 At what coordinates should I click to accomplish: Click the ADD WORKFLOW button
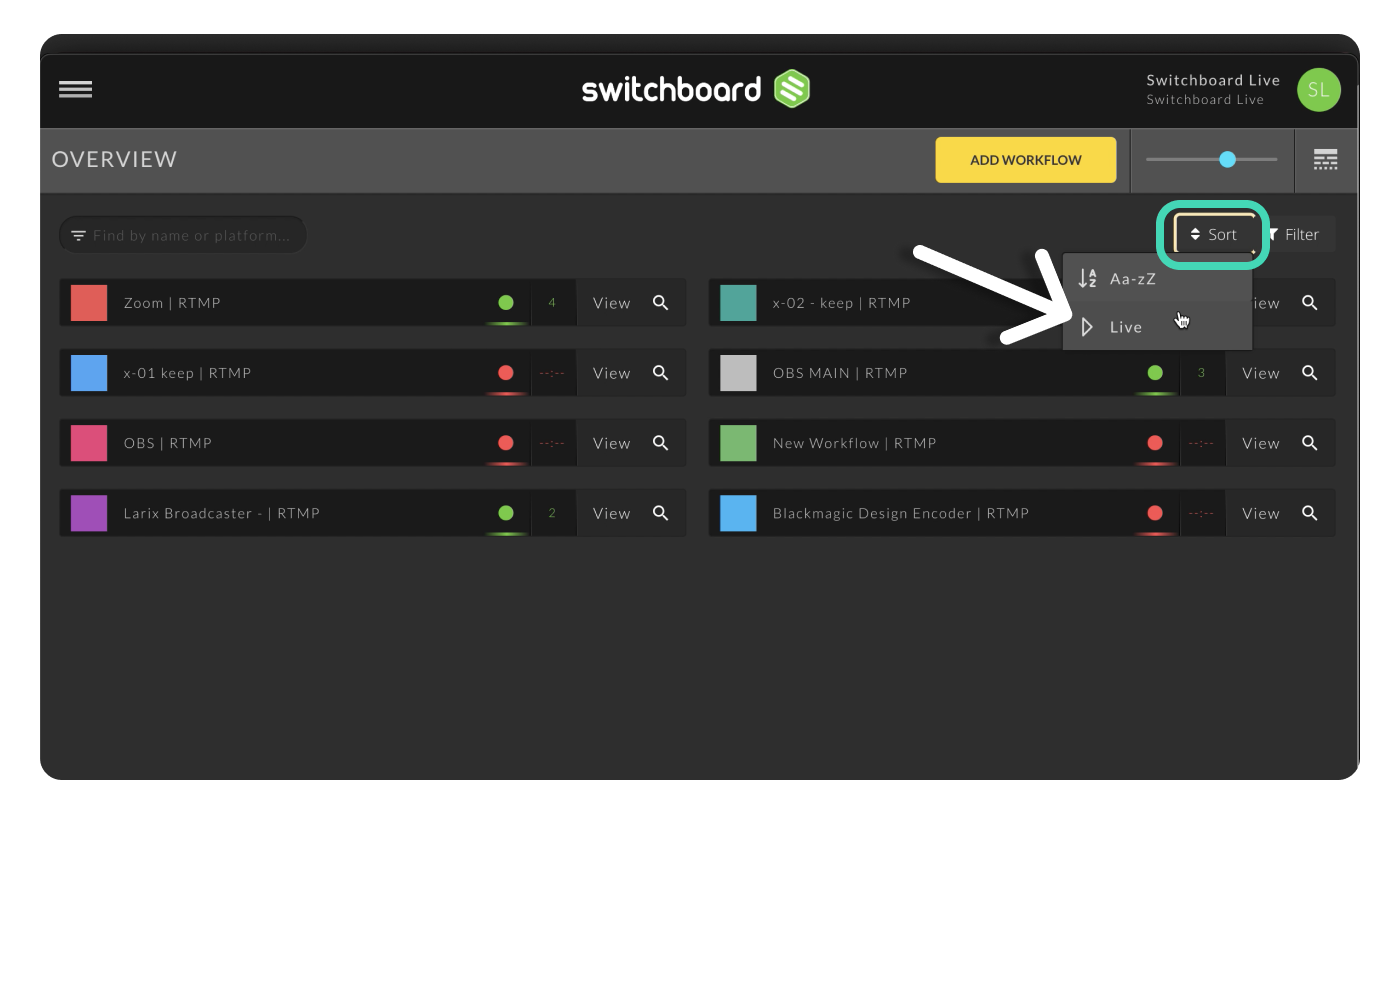[x=1026, y=160]
